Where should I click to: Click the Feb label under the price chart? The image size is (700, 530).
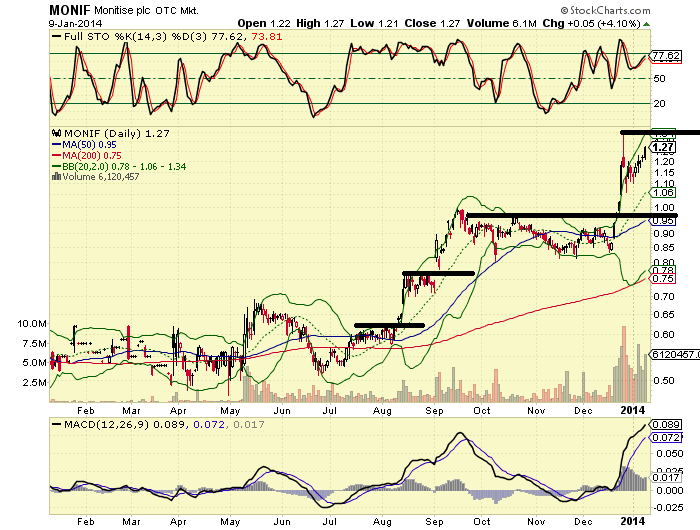click(86, 410)
